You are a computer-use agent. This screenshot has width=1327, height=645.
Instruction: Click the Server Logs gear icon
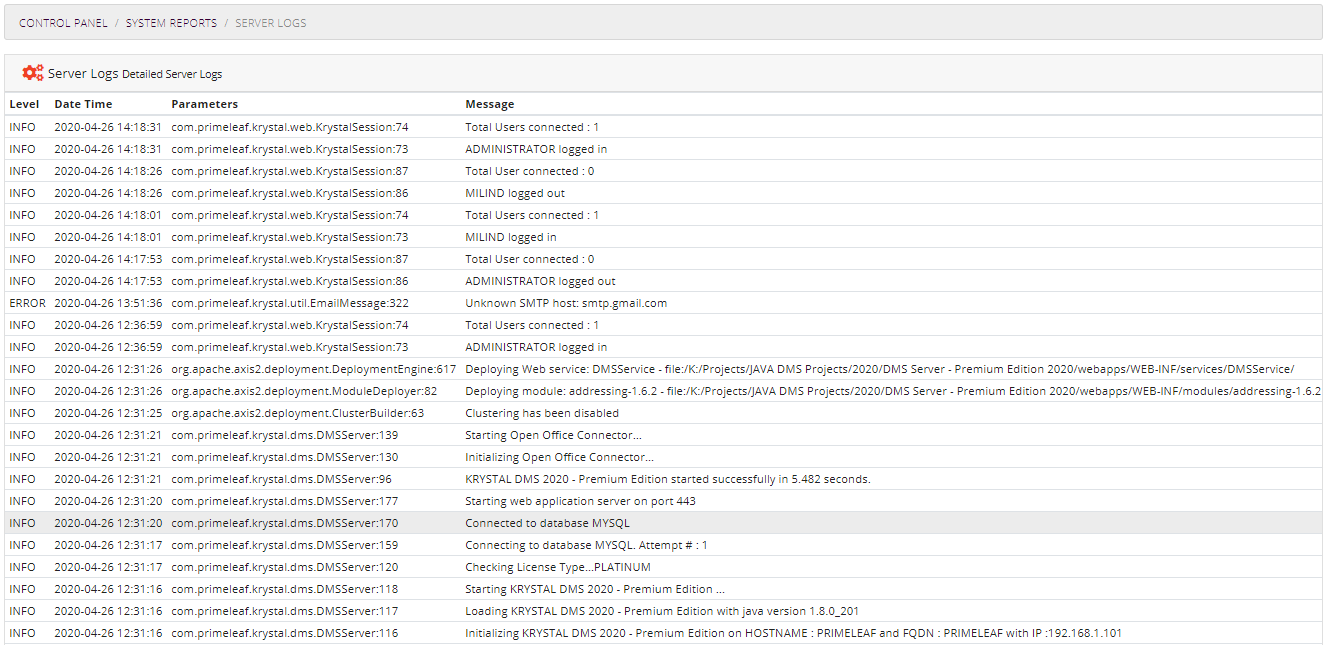tap(31, 72)
